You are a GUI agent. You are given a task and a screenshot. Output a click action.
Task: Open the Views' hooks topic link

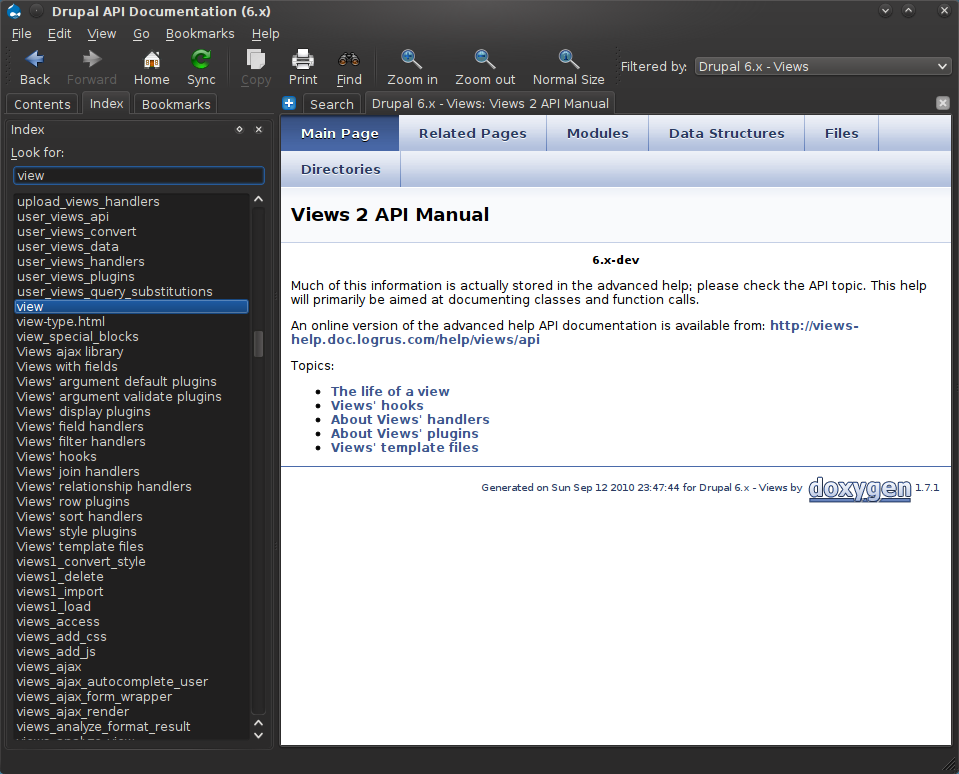[377, 405]
